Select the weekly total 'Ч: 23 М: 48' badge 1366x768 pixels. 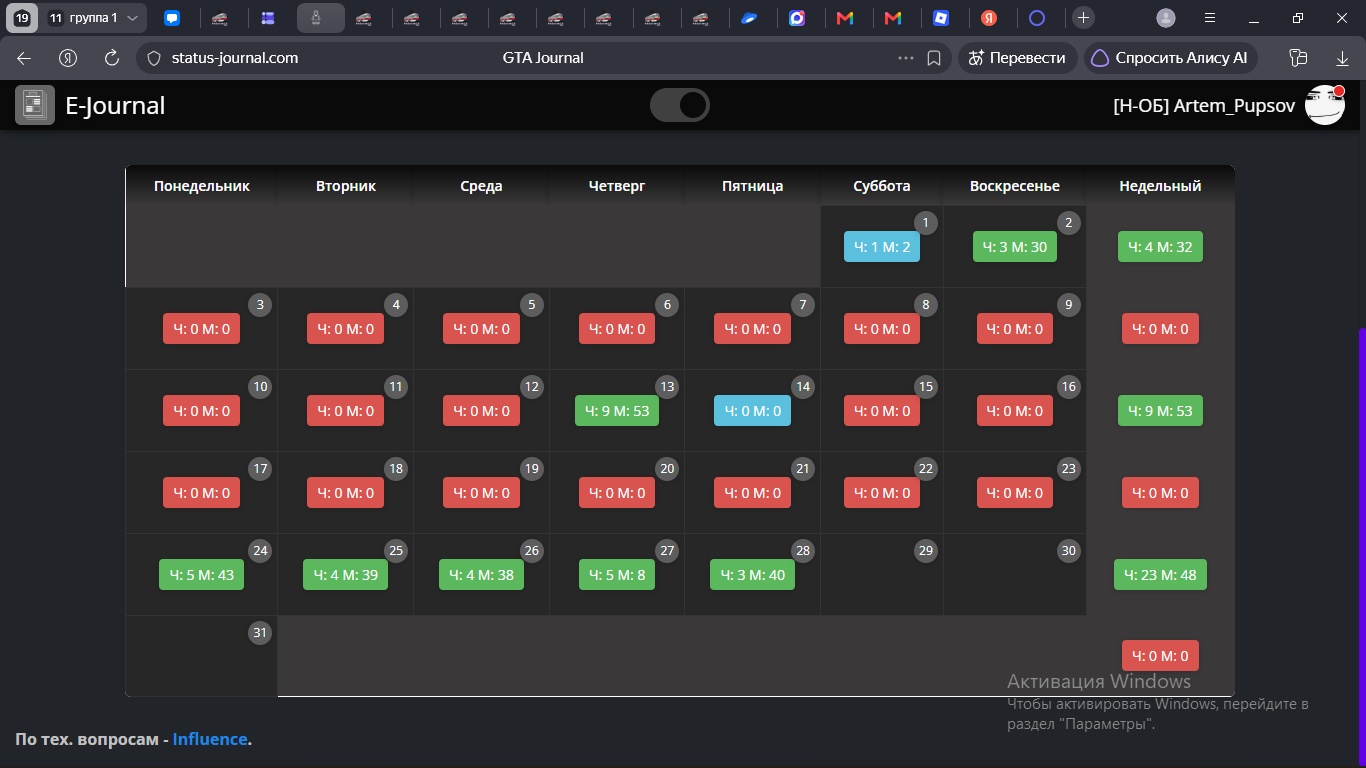[x=1161, y=575]
